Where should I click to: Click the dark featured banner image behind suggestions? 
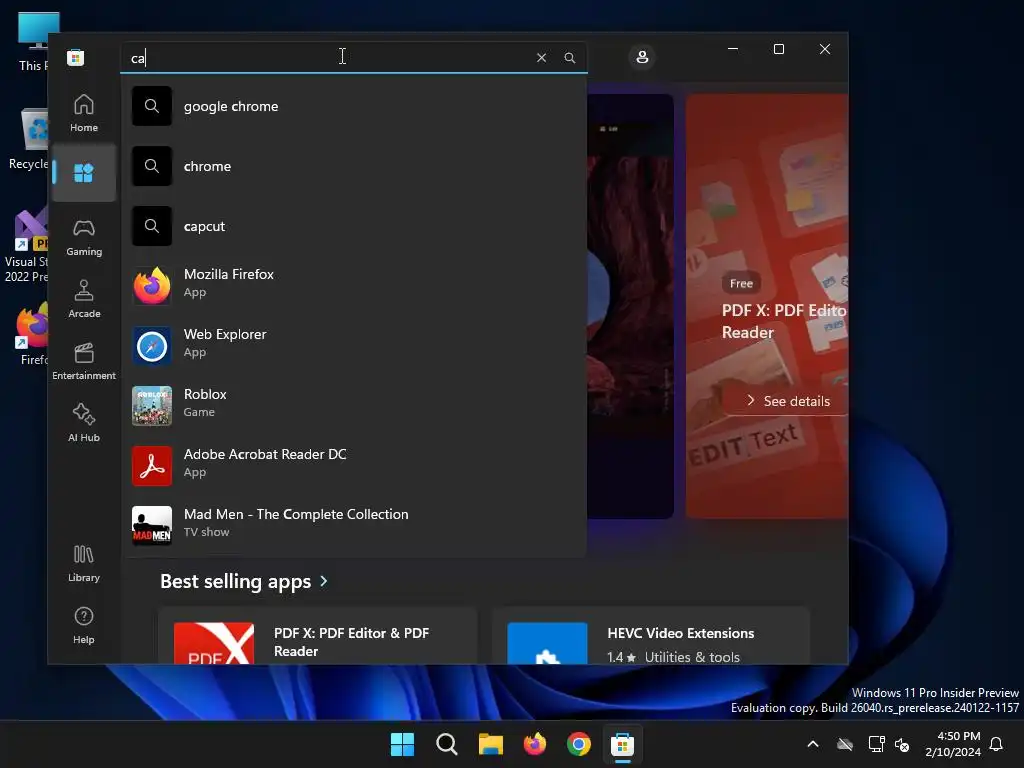click(630, 307)
